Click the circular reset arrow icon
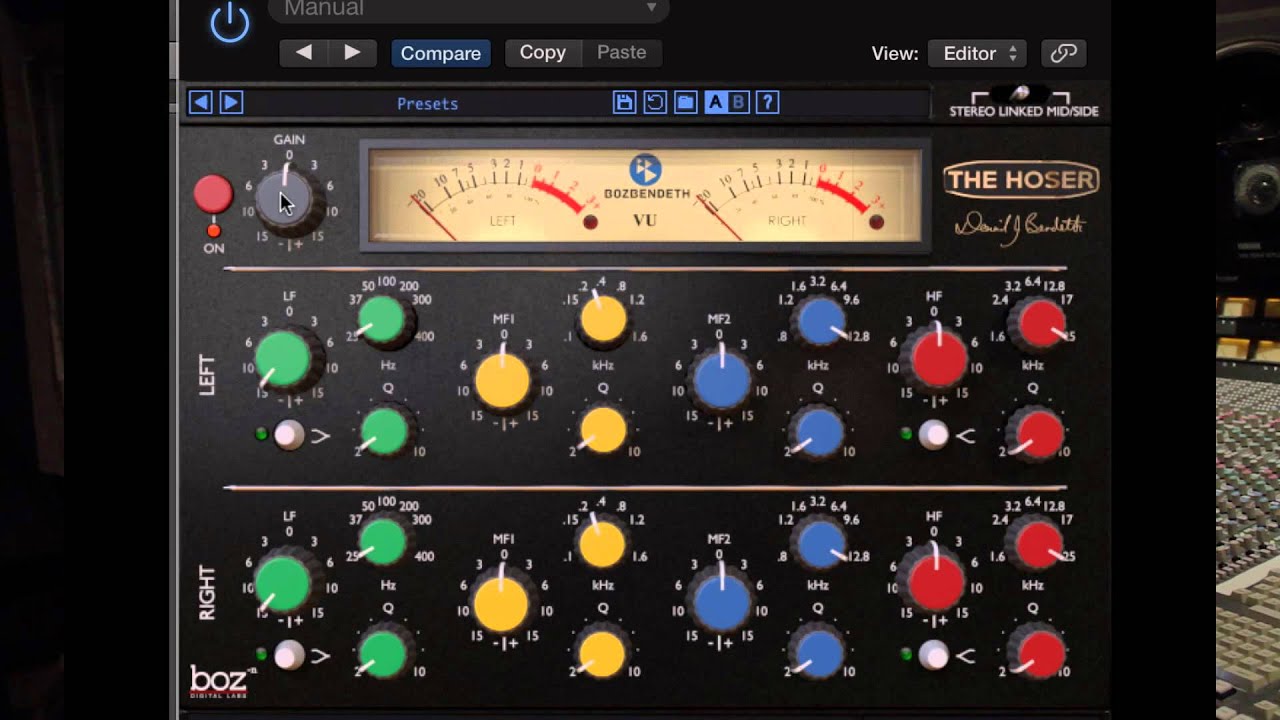1280x720 pixels. tap(655, 102)
